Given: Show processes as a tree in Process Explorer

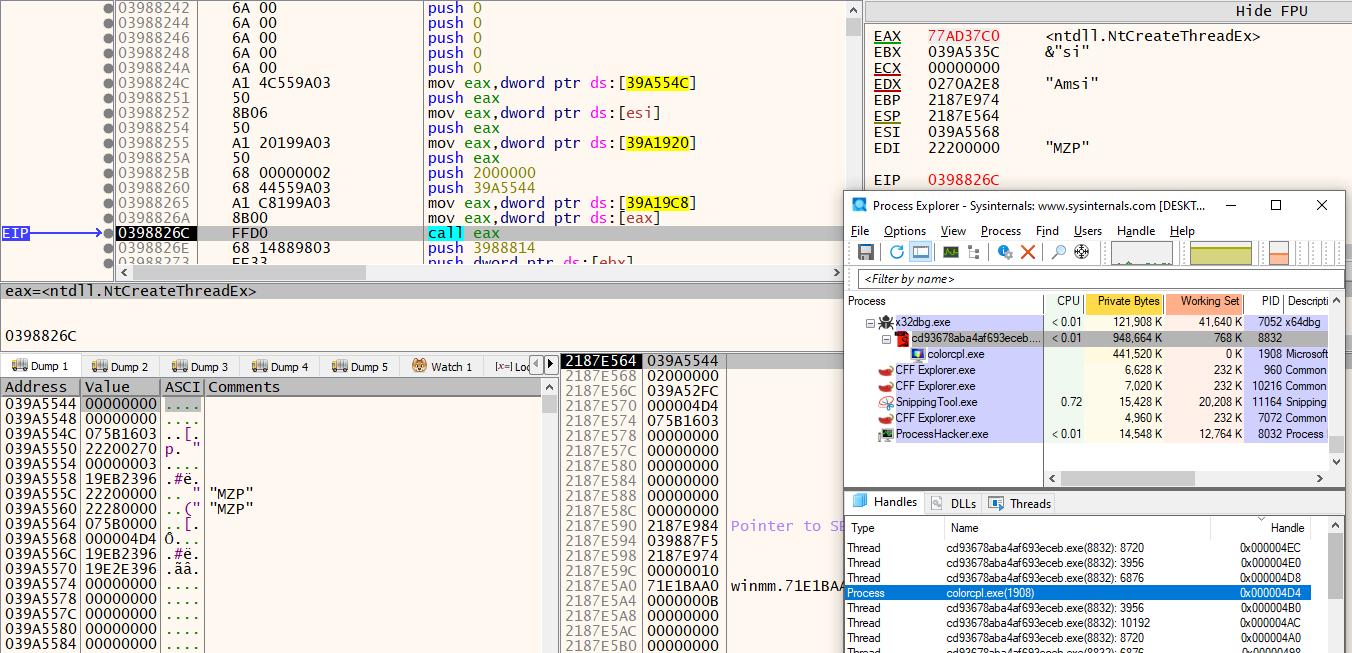Looking at the screenshot, I should coord(974,252).
